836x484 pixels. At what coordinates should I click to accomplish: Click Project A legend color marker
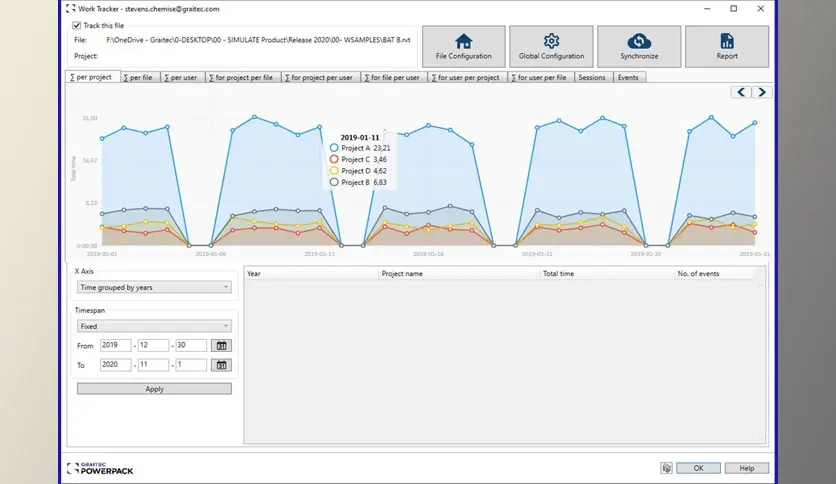tap(334, 148)
